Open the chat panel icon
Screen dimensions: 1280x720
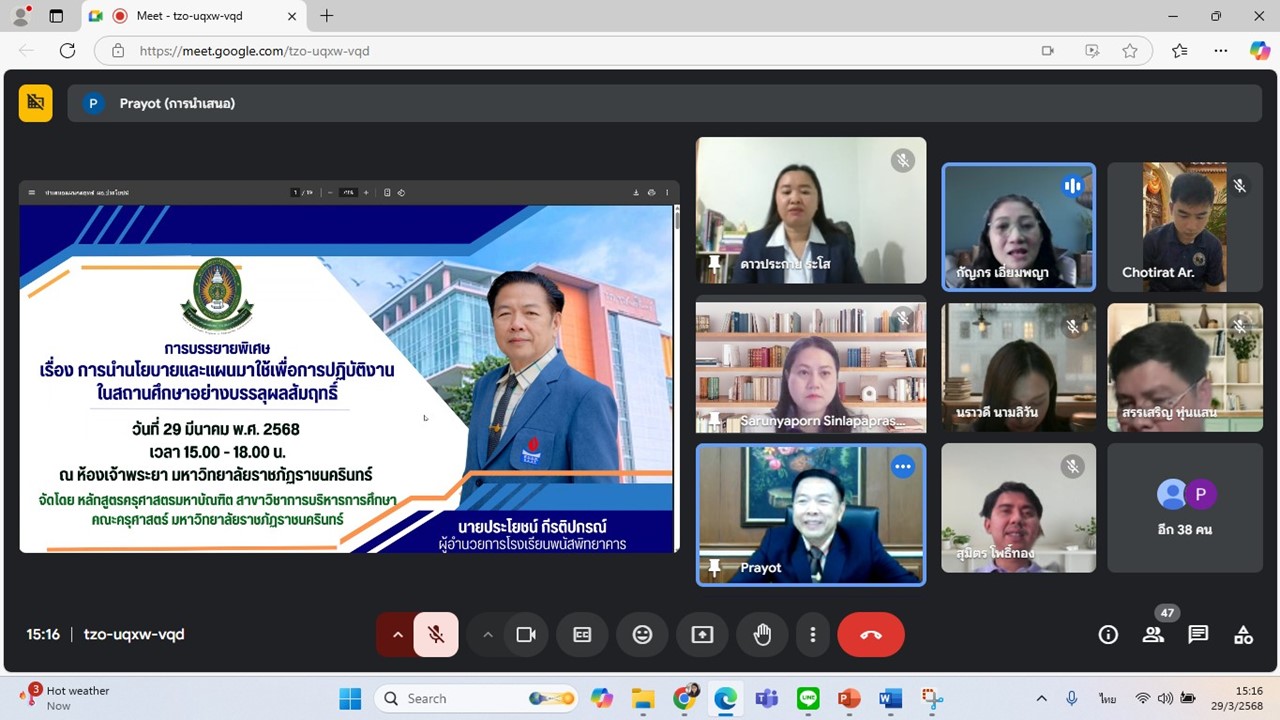[1198, 634]
